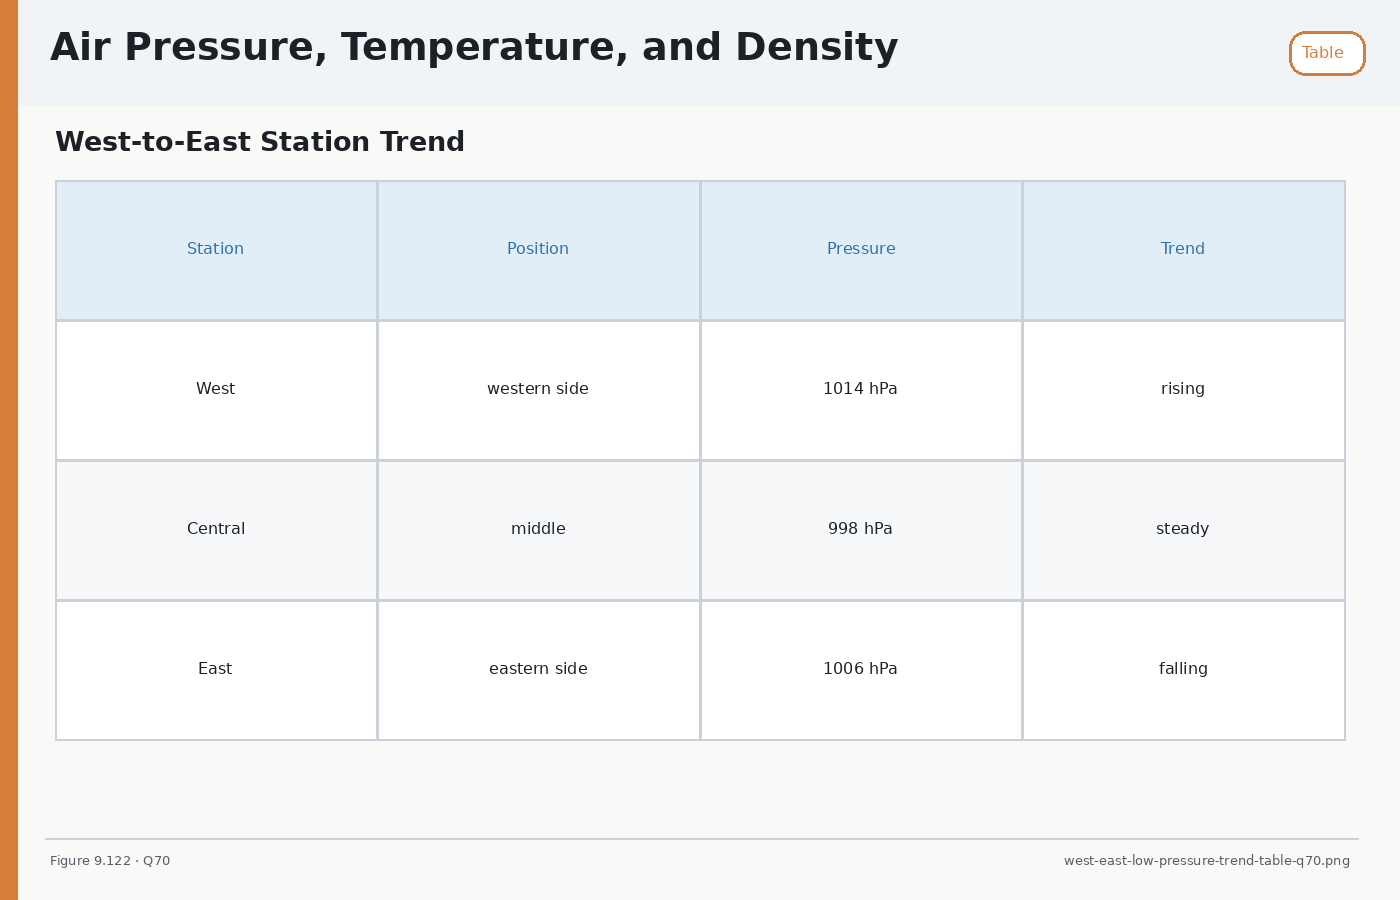Image resolution: width=1400 pixels, height=900 pixels.
Task: Click the 'steady' trend cell
Action: [1184, 530]
